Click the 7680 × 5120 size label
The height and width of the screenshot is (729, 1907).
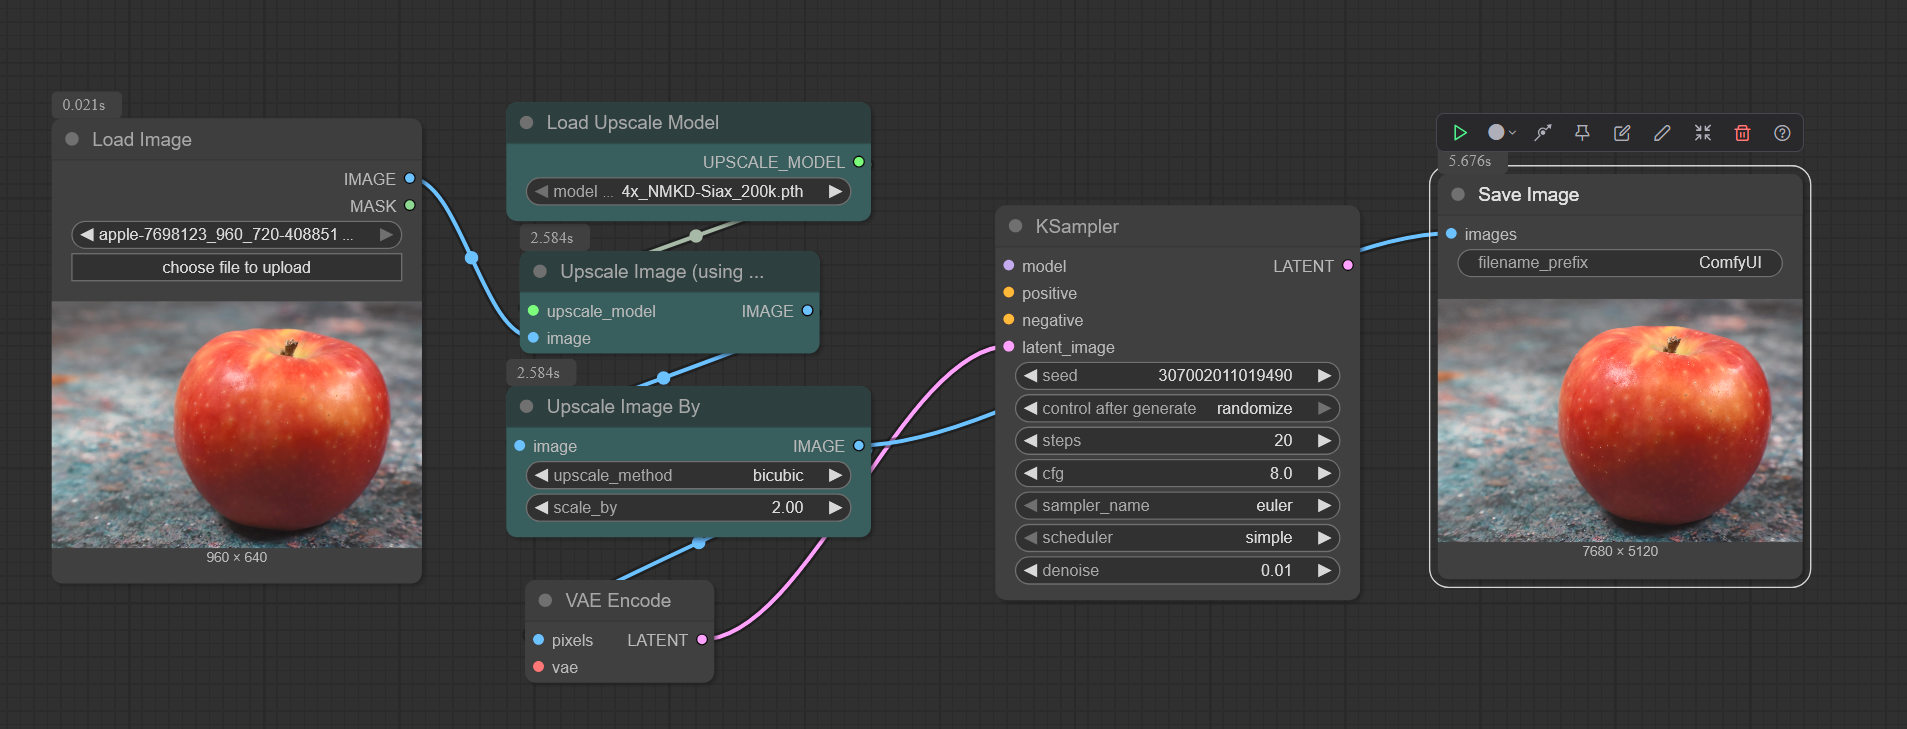(x=1620, y=551)
